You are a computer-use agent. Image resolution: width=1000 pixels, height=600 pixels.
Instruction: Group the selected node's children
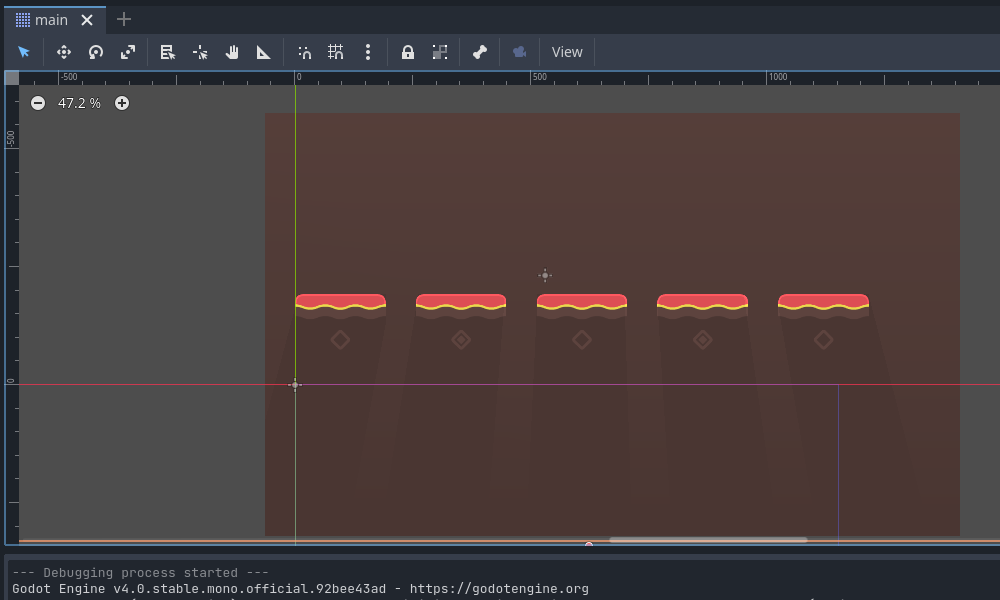point(439,52)
